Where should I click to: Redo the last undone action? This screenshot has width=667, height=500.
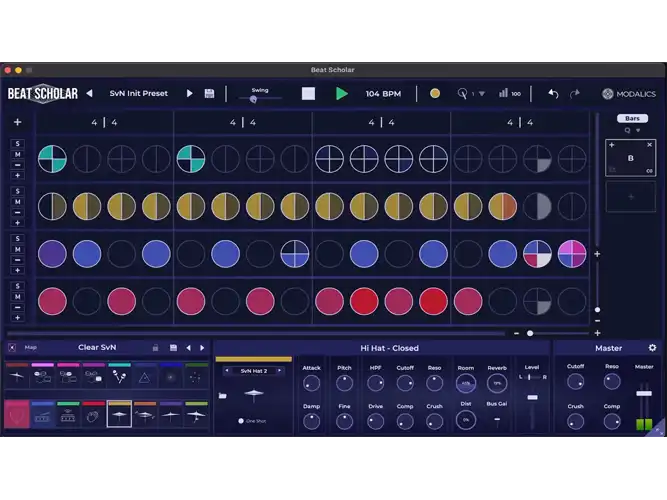(x=575, y=94)
